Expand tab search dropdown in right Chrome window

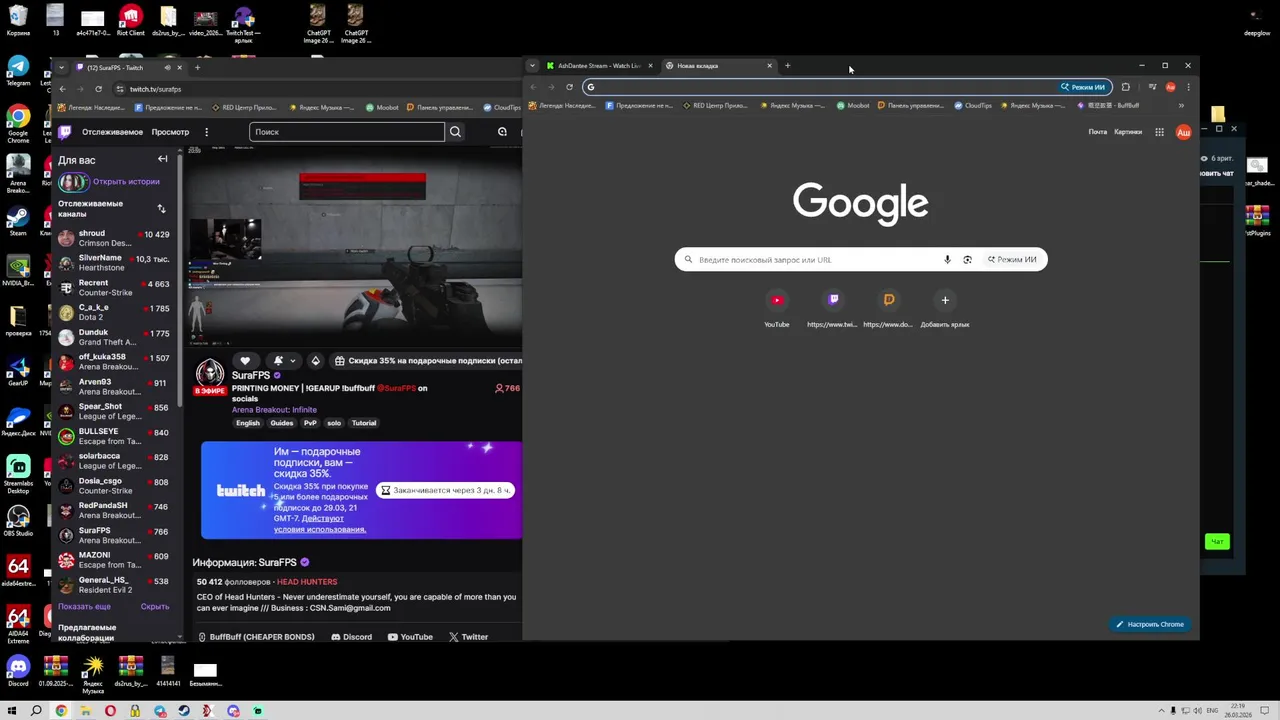coord(532,66)
